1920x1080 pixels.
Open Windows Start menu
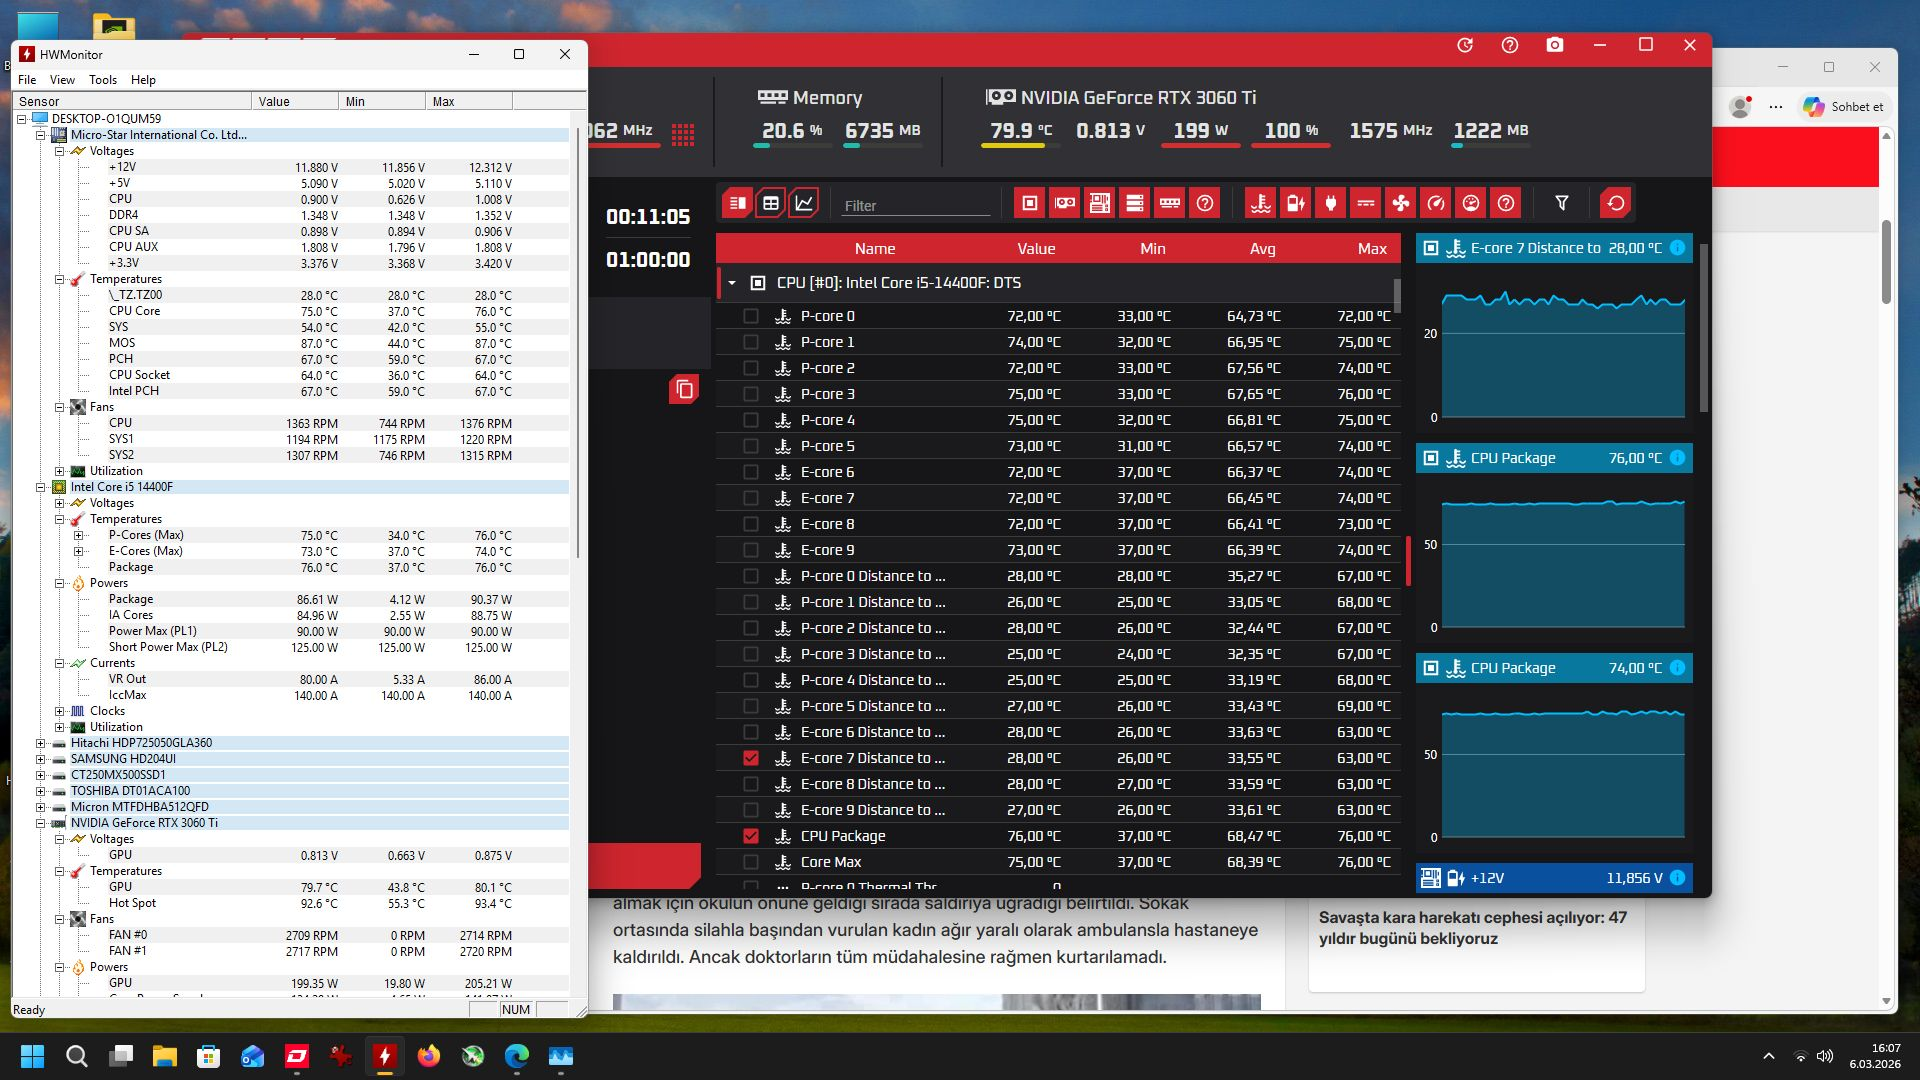[33, 1056]
